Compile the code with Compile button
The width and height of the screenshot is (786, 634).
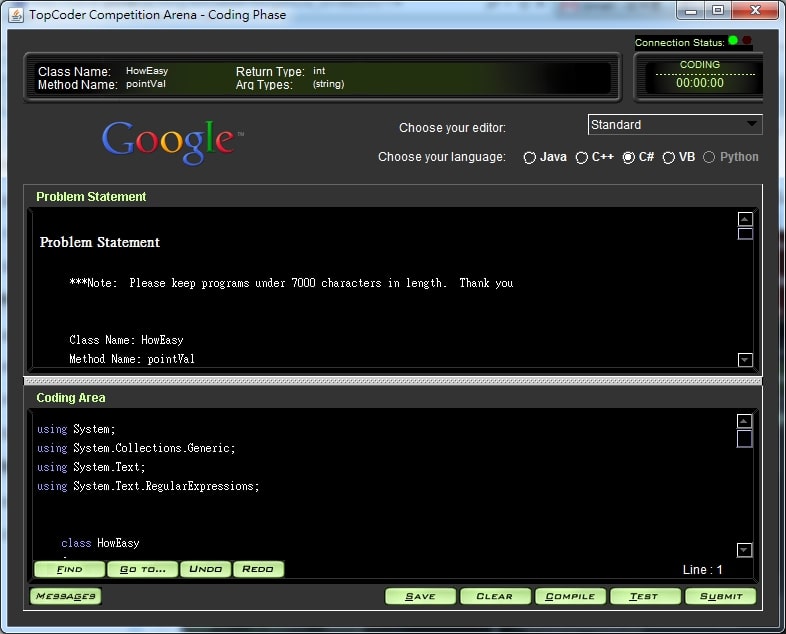570,596
